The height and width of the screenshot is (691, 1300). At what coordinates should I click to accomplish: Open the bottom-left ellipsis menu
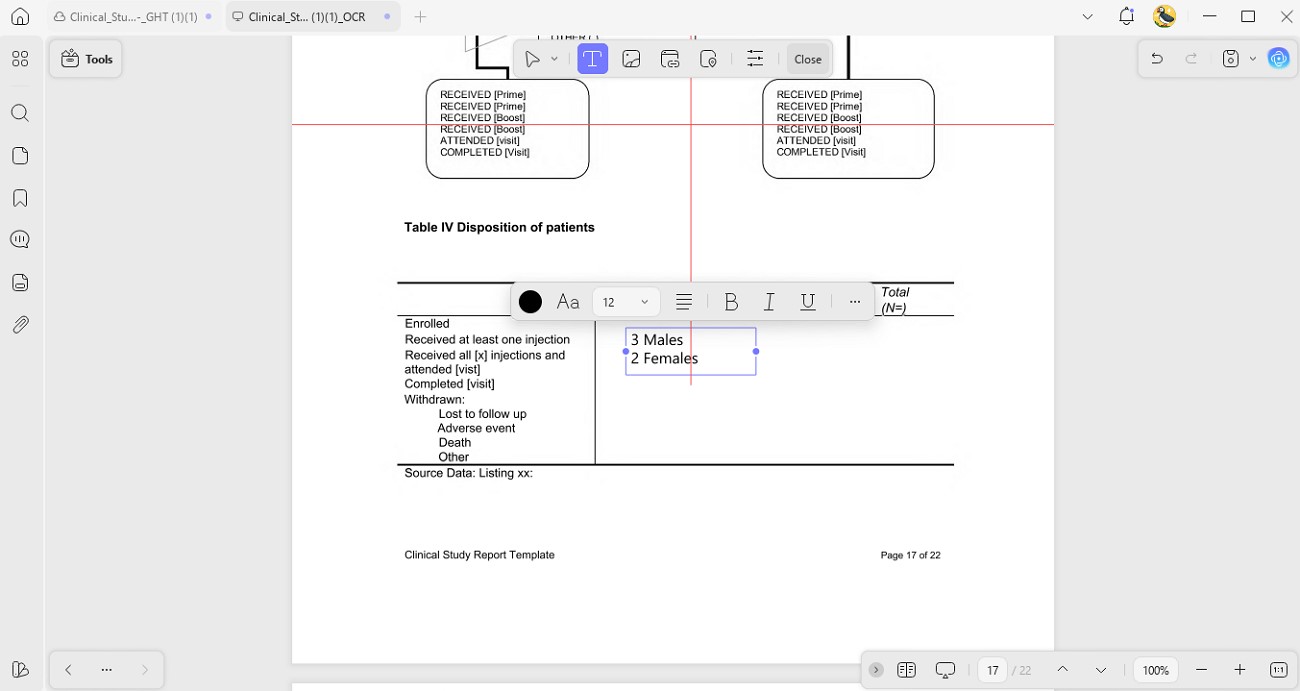click(107, 670)
